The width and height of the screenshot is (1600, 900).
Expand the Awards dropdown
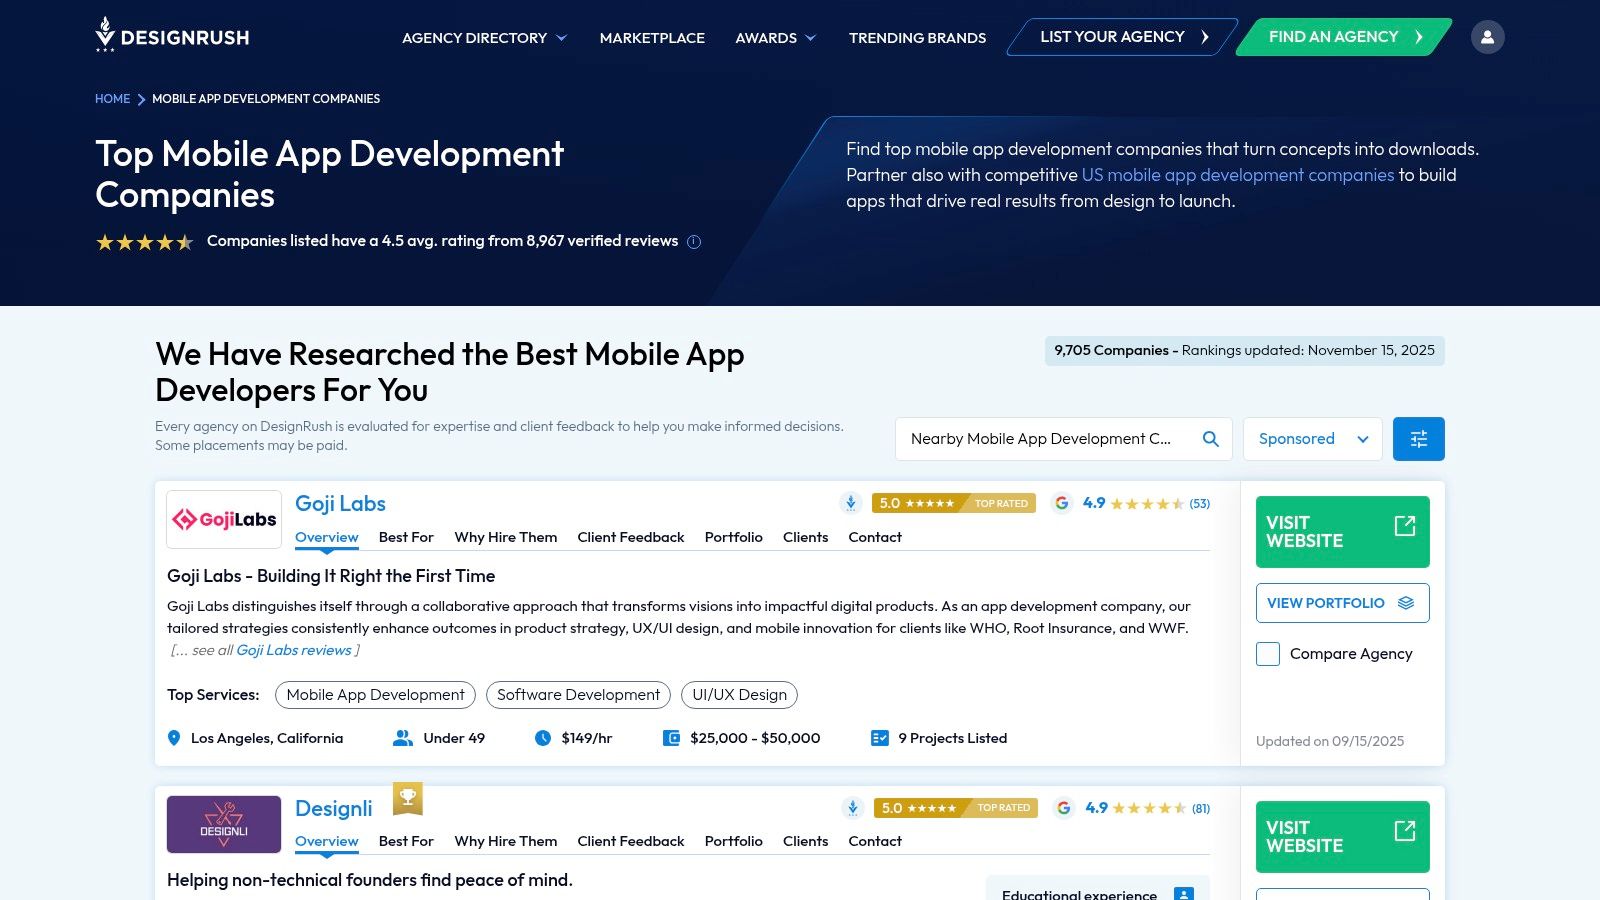776,37
